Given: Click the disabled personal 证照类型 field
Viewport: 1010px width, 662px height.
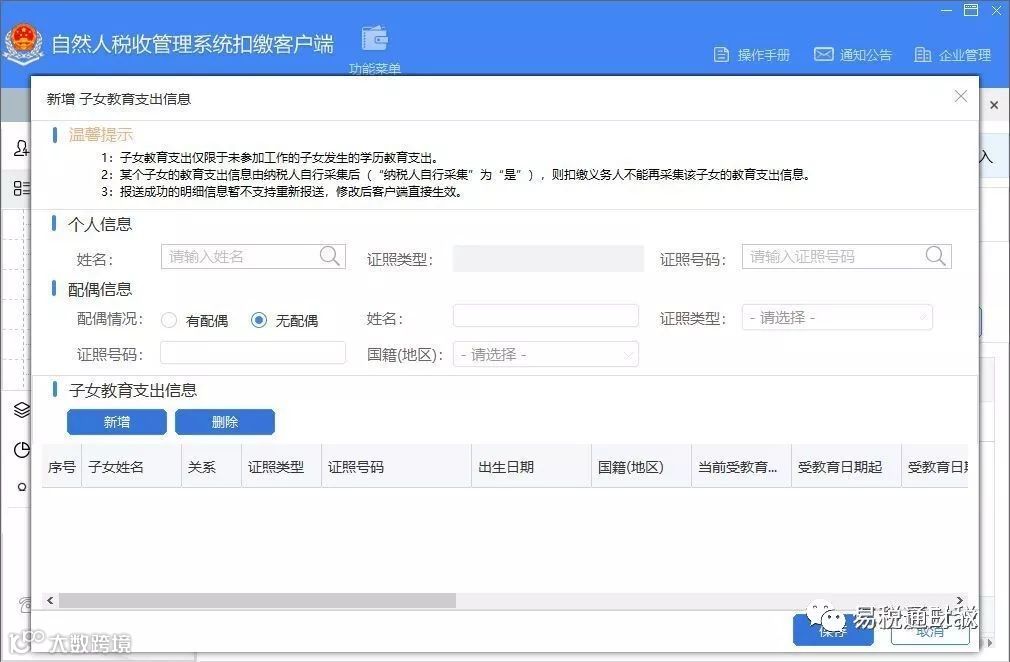Looking at the screenshot, I should tap(548, 258).
